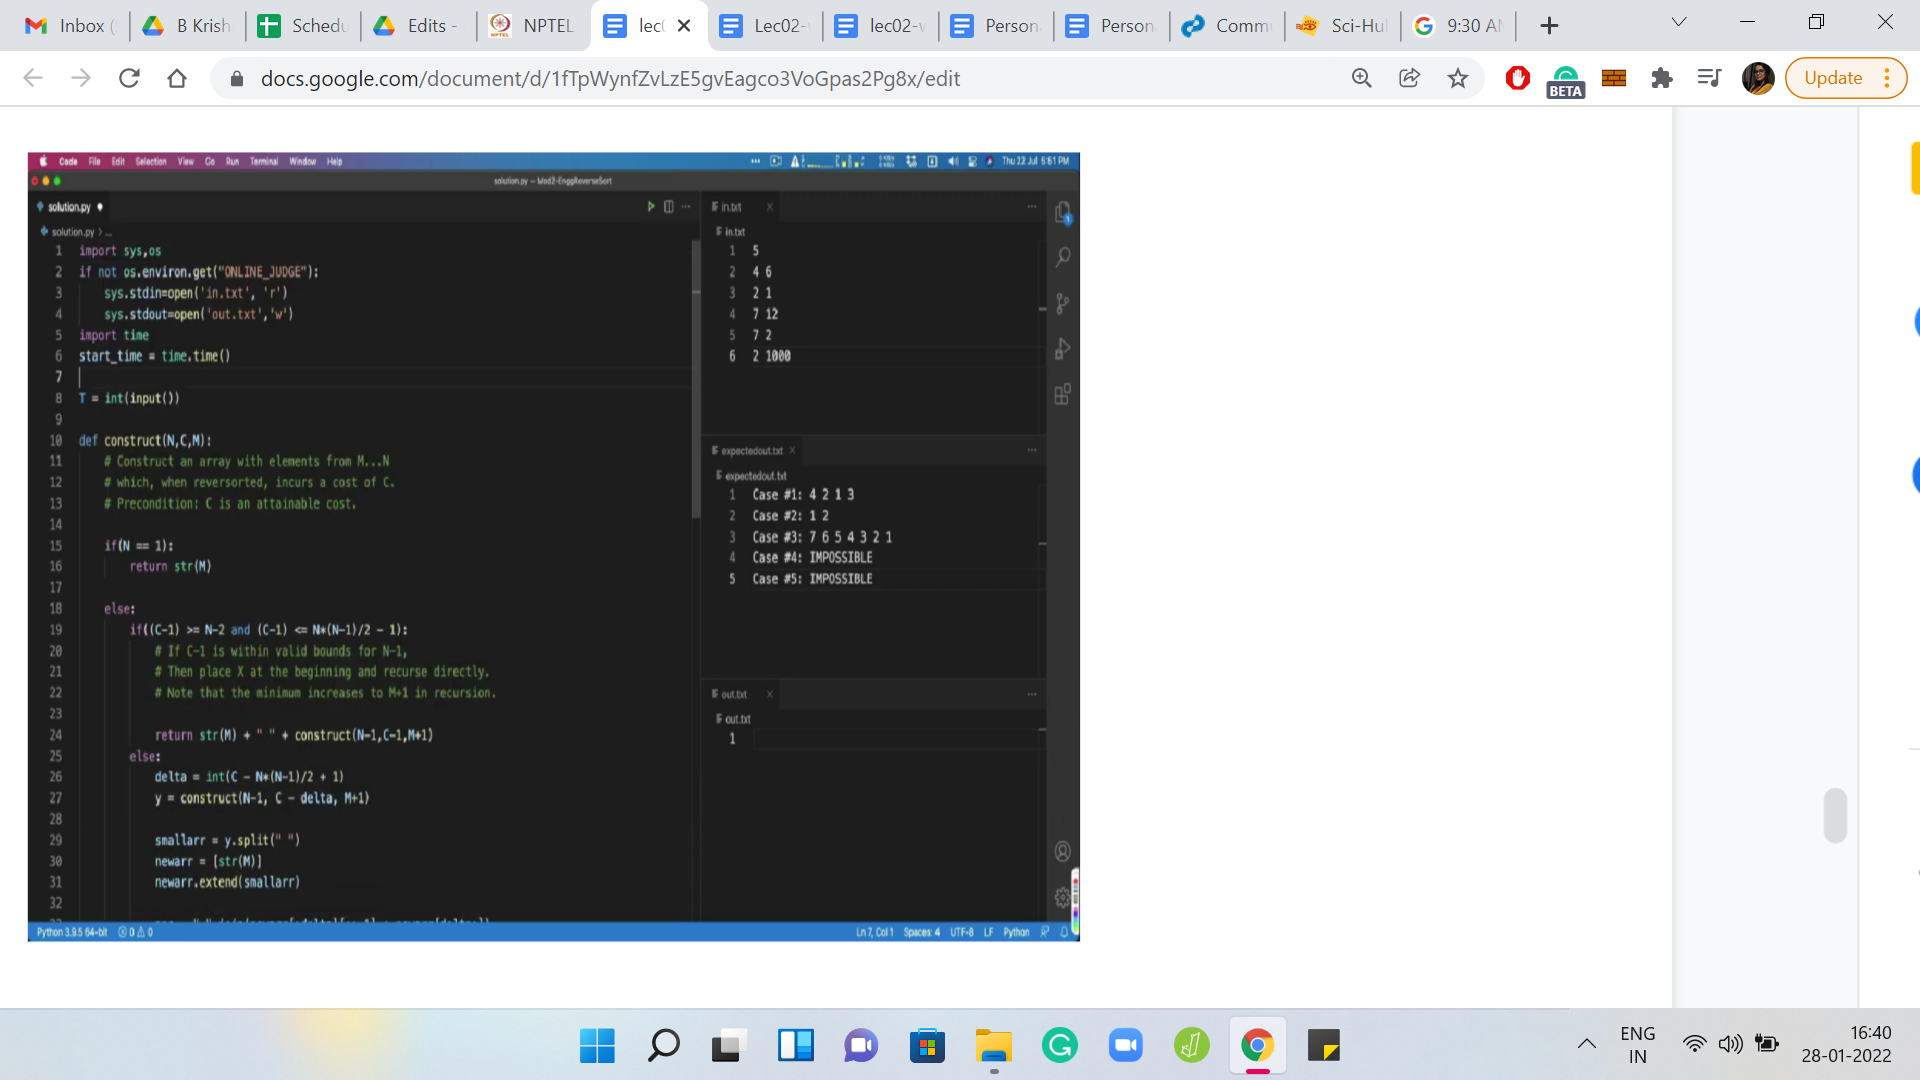Bookmark this page with star icon
This screenshot has width=1920, height=1080.
1458,78
